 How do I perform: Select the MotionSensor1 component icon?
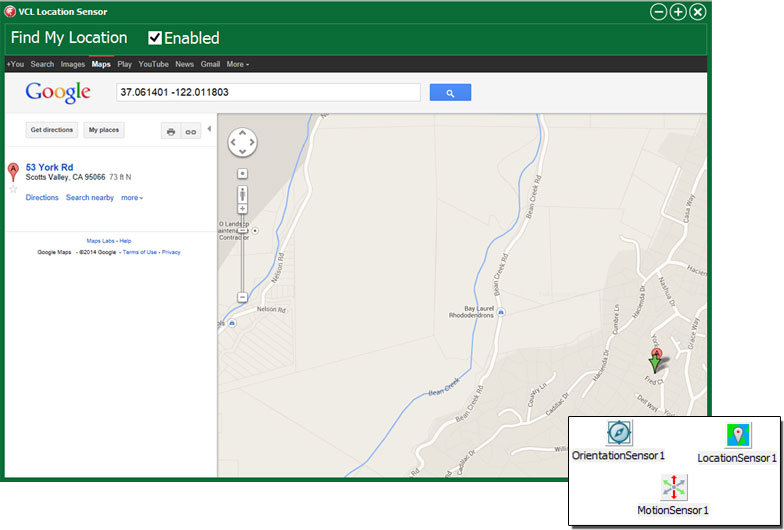pos(674,488)
